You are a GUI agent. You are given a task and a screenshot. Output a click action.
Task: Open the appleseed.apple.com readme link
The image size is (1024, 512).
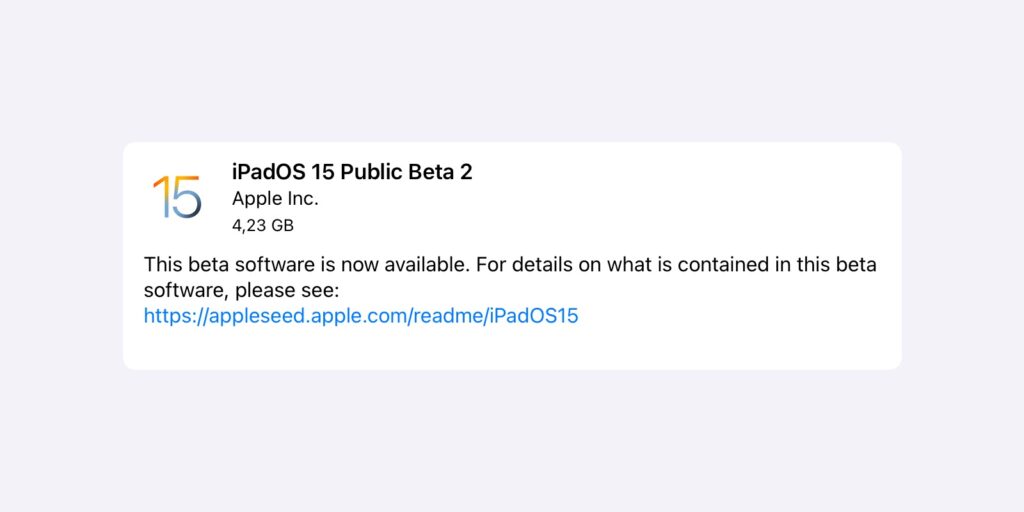tap(361, 316)
